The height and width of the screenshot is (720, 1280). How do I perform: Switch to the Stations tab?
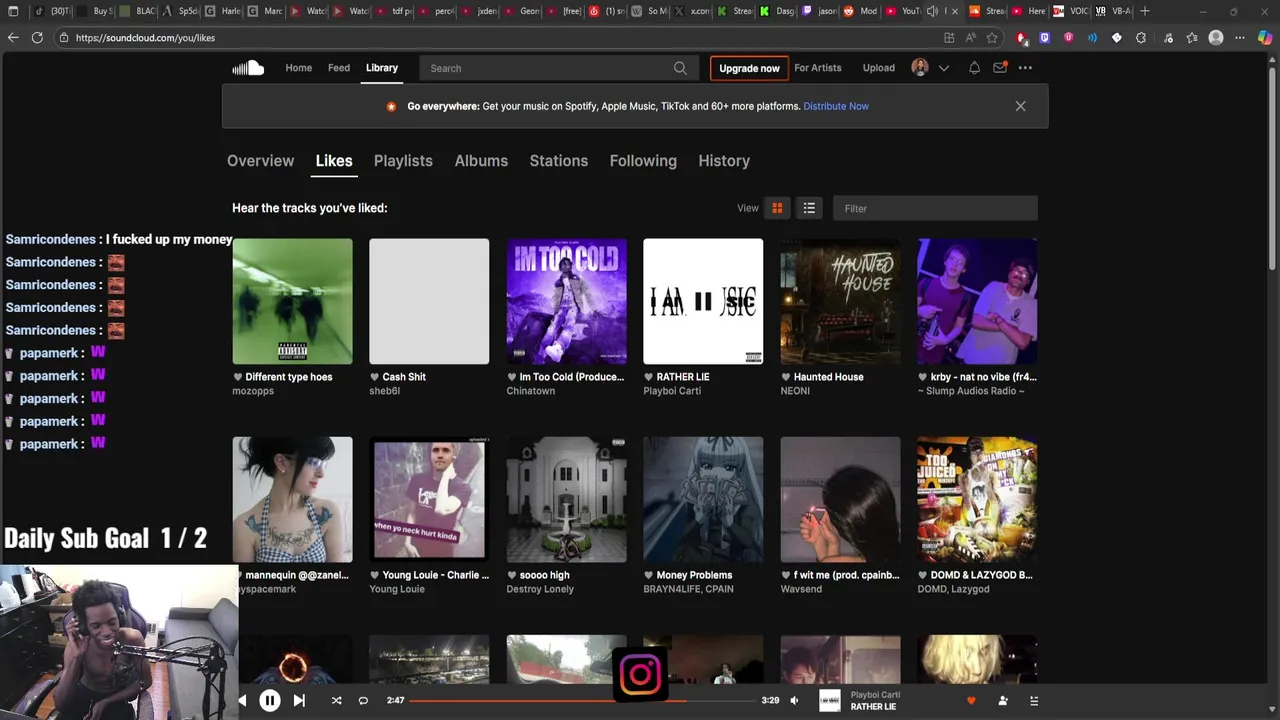(x=559, y=161)
